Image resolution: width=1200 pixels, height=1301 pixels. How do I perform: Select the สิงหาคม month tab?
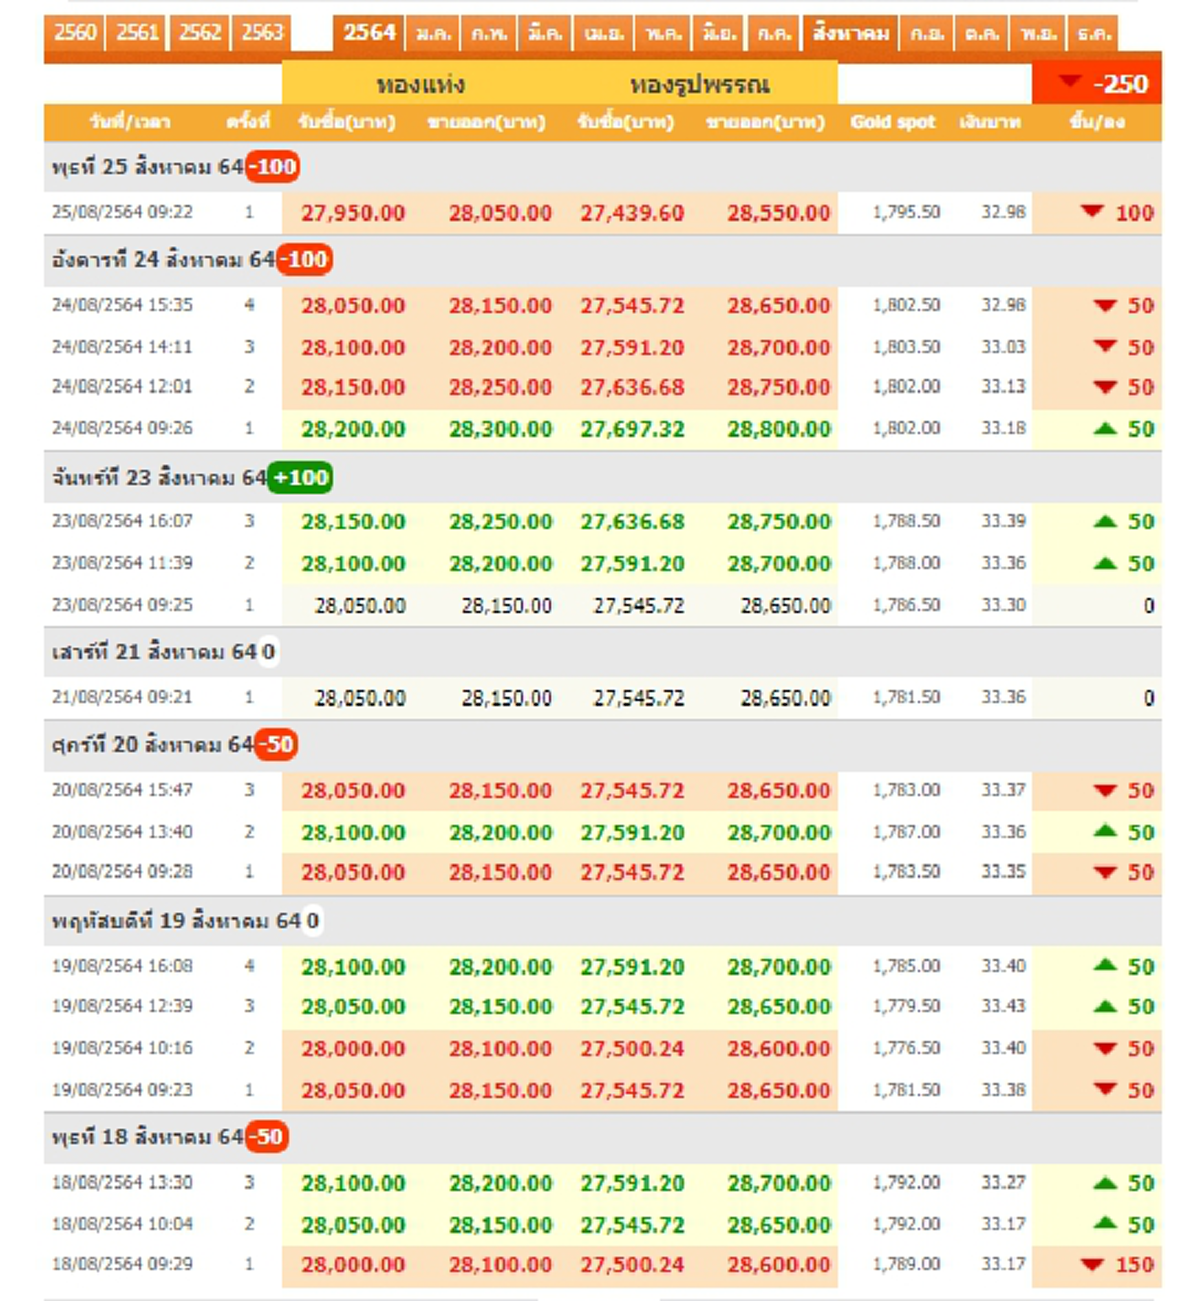[851, 33]
